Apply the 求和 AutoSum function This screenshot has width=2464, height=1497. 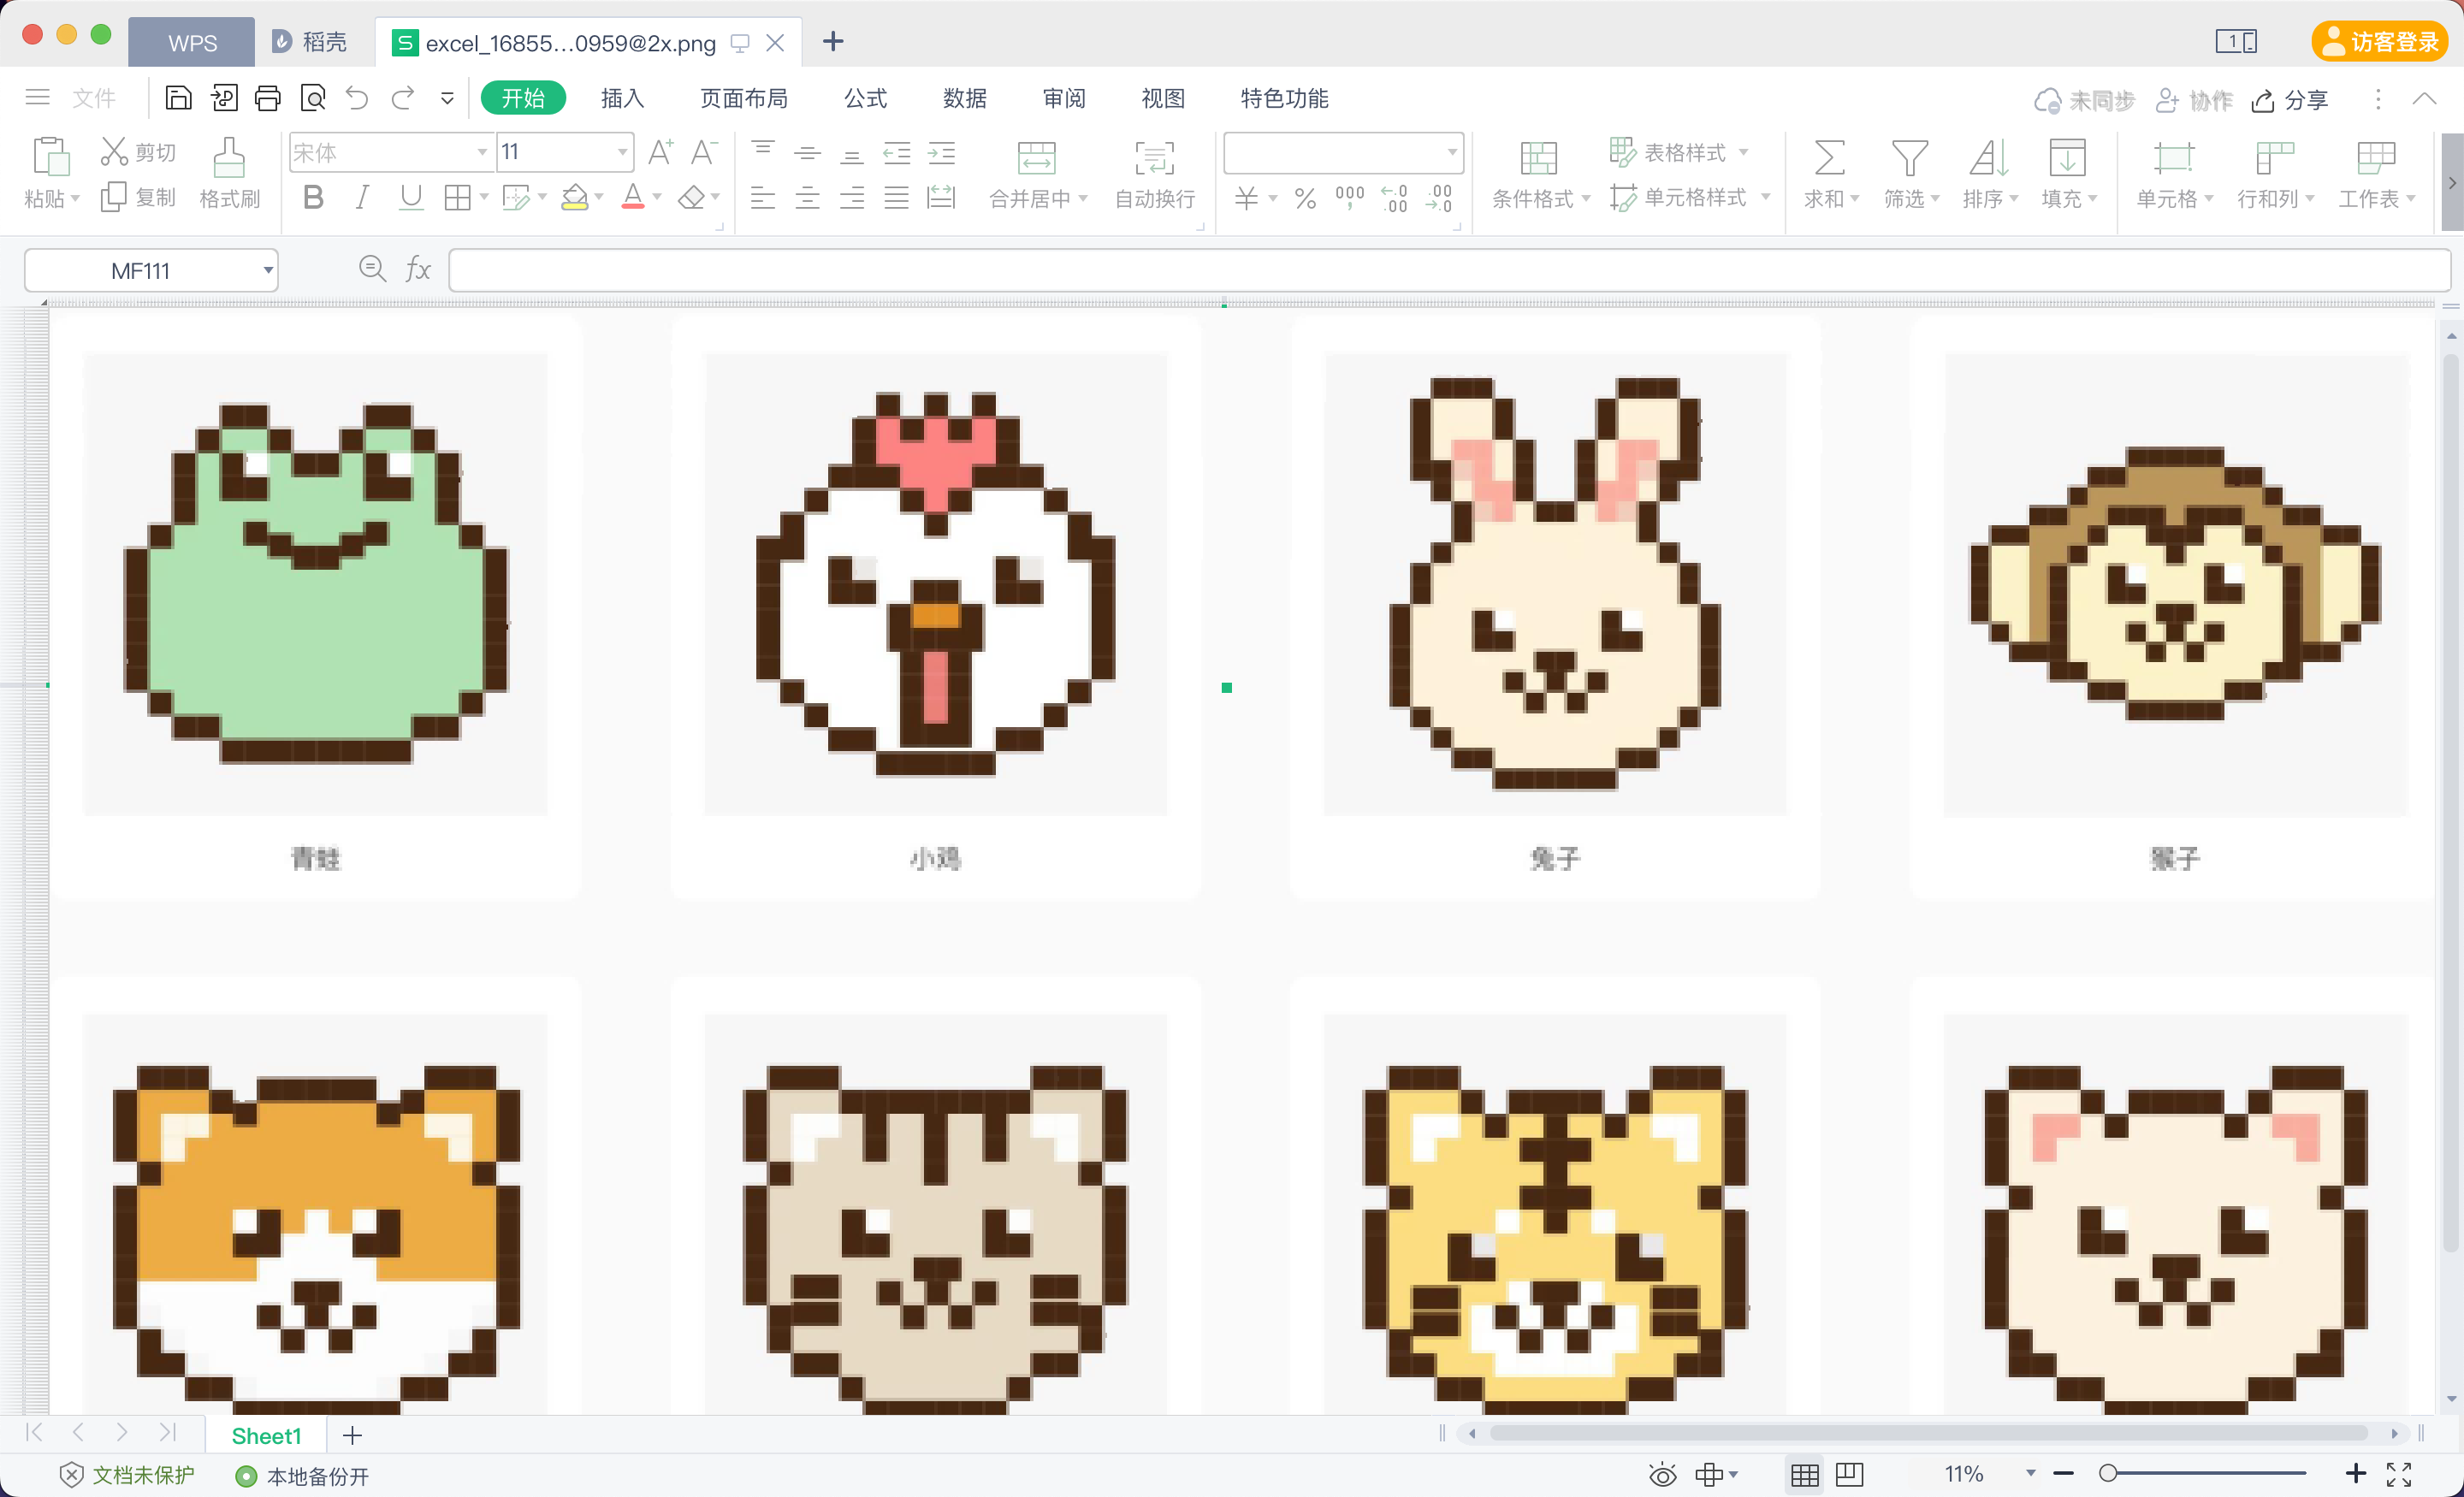pyautogui.click(x=1828, y=175)
